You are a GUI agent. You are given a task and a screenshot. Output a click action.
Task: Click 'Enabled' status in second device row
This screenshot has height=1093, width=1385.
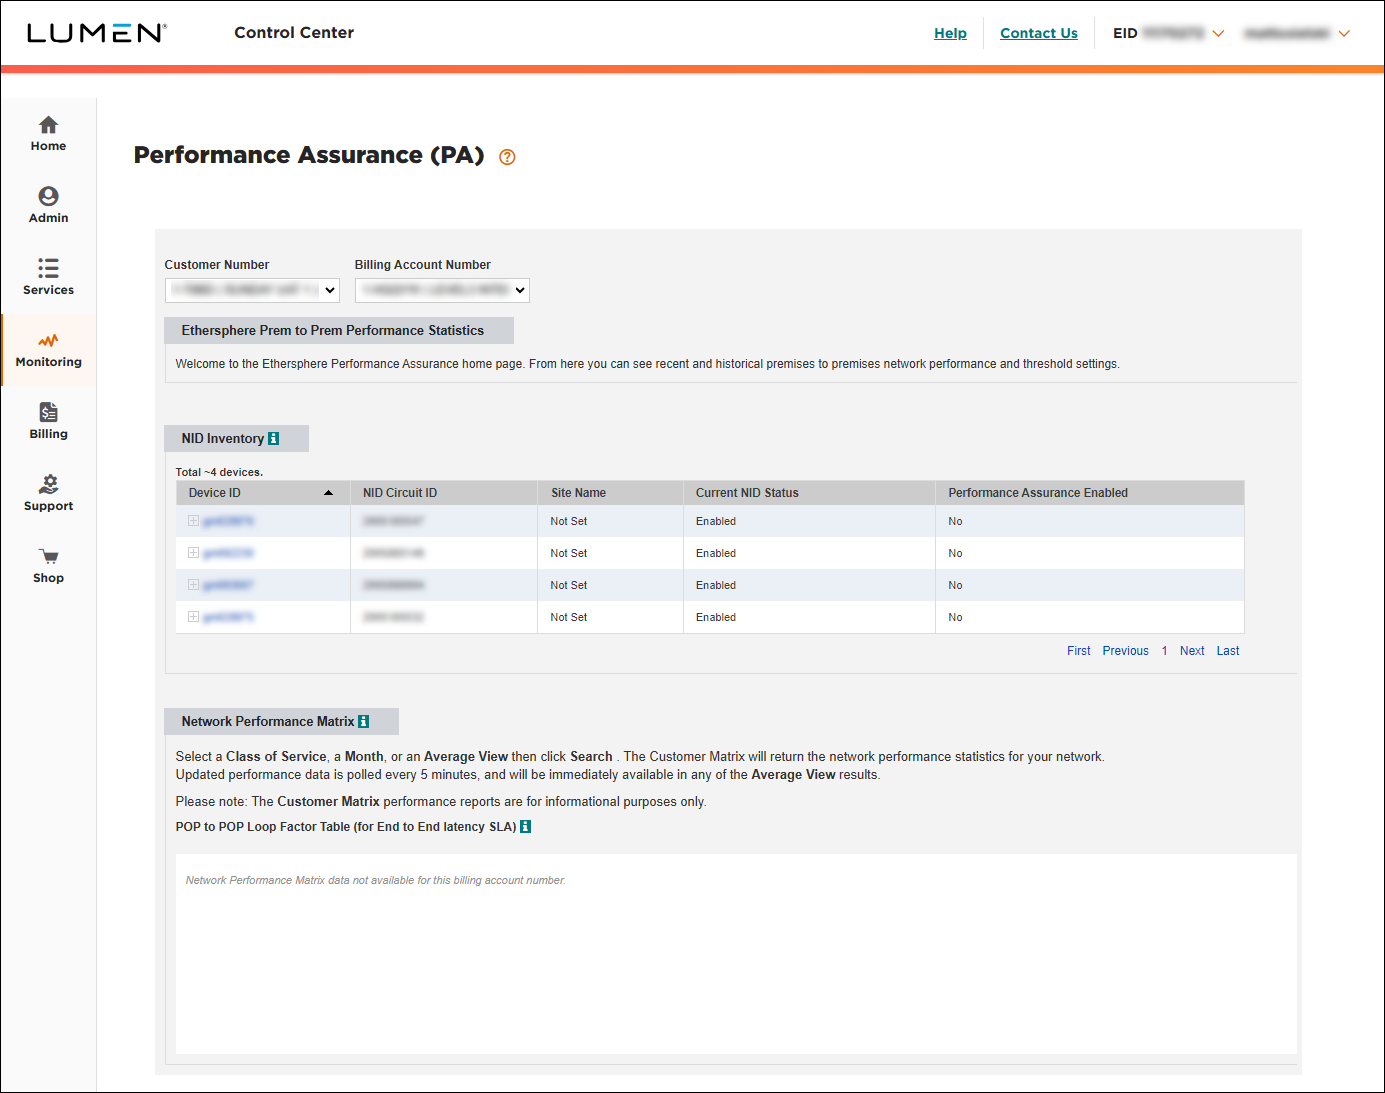[x=716, y=553]
